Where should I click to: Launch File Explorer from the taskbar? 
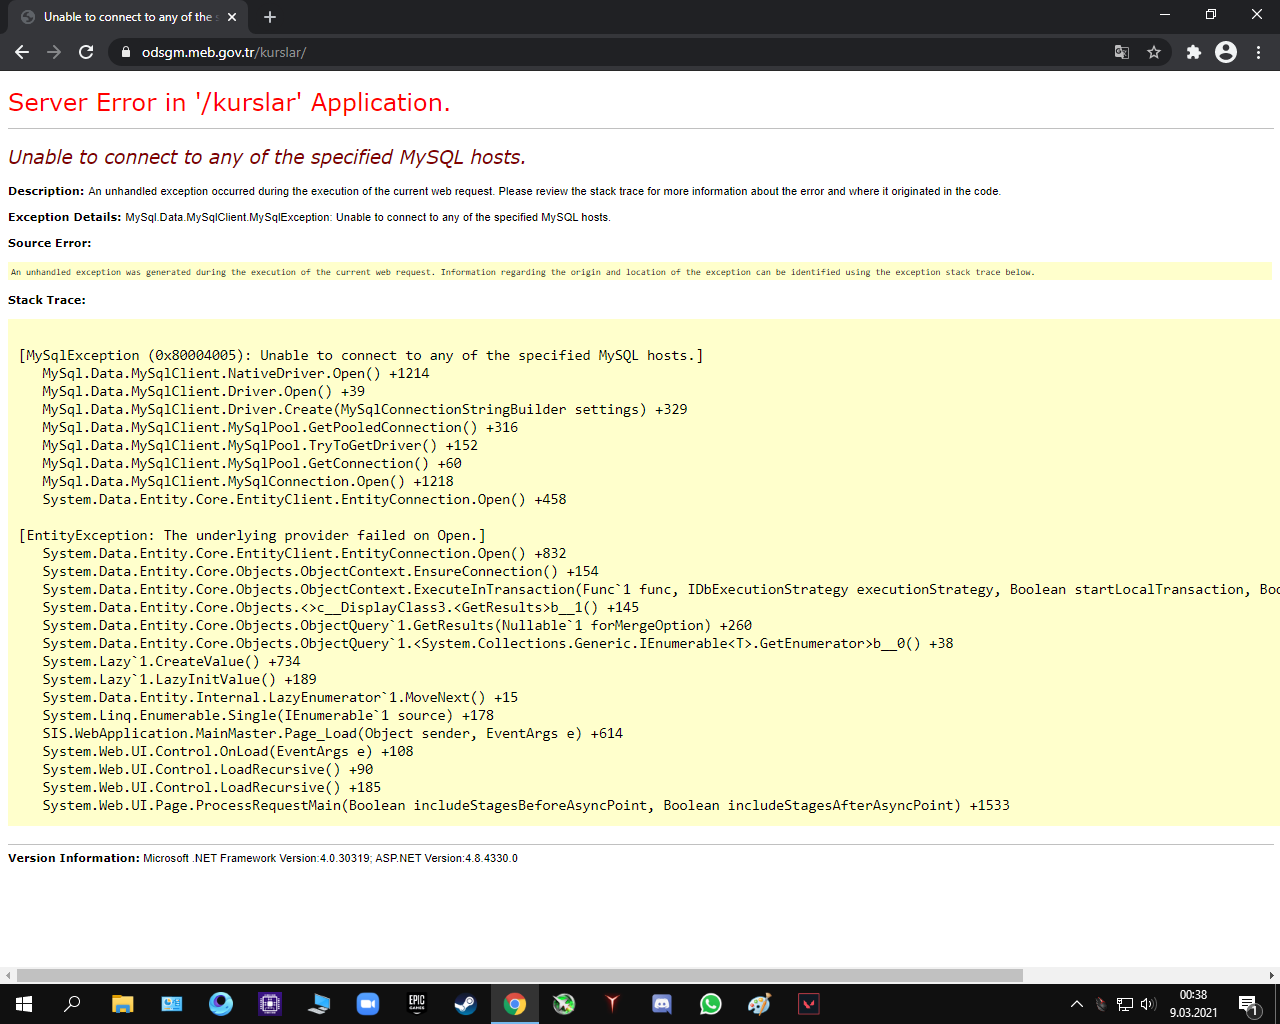122,1004
